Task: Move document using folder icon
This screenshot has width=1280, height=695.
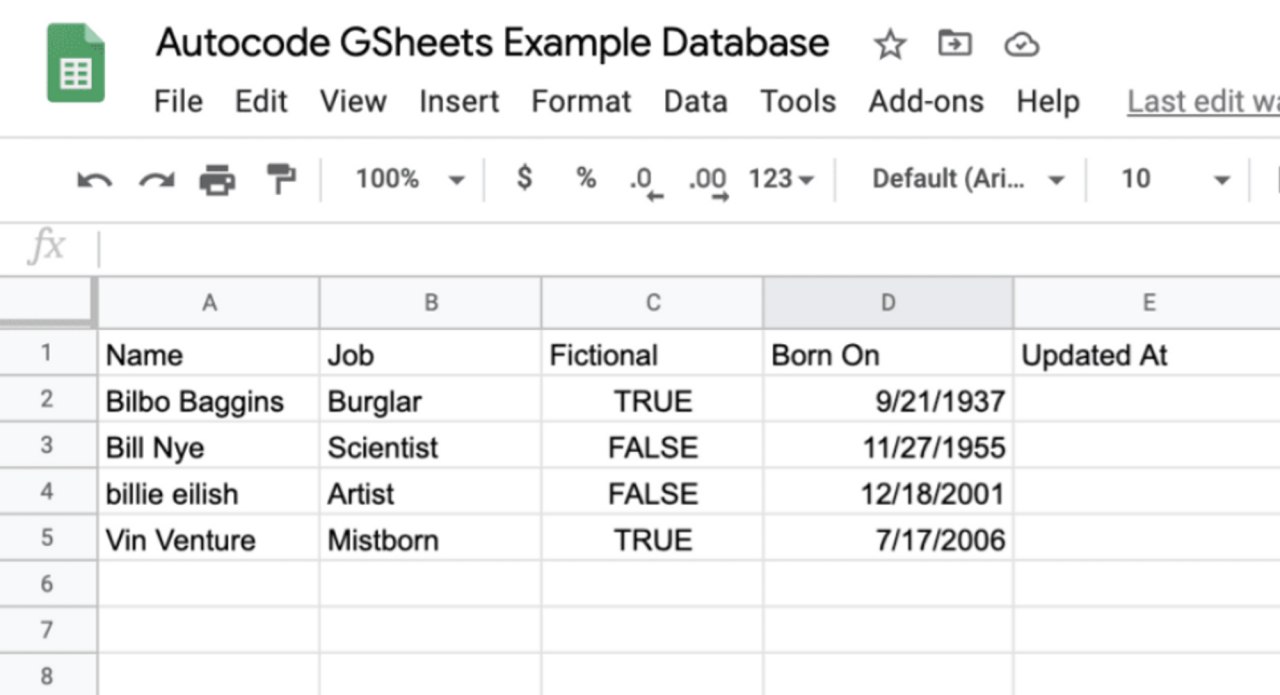Action: click(x=955, y=43)
